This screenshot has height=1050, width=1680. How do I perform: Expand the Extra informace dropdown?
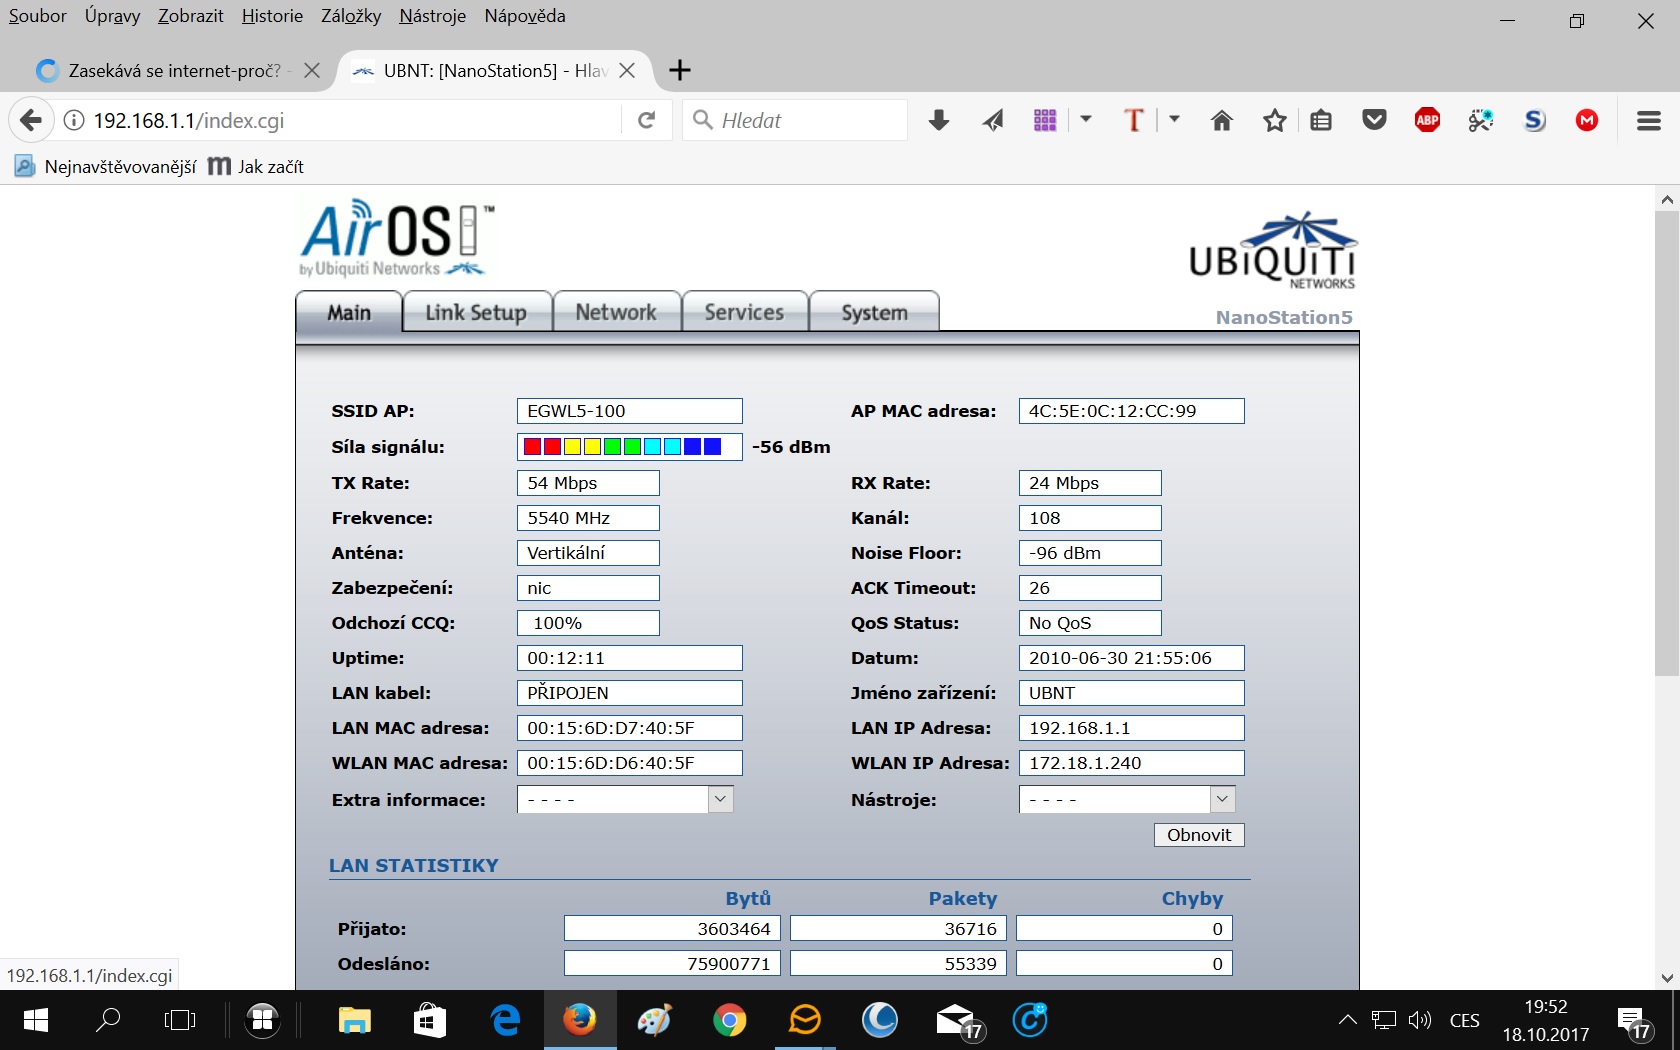pyautogui.click(x=720, y=799)
